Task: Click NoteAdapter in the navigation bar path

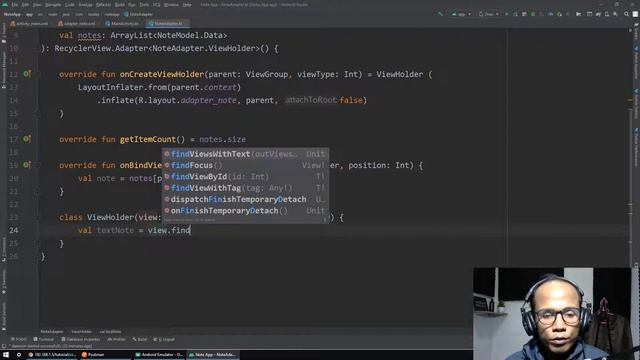Action: coord(139,14)
